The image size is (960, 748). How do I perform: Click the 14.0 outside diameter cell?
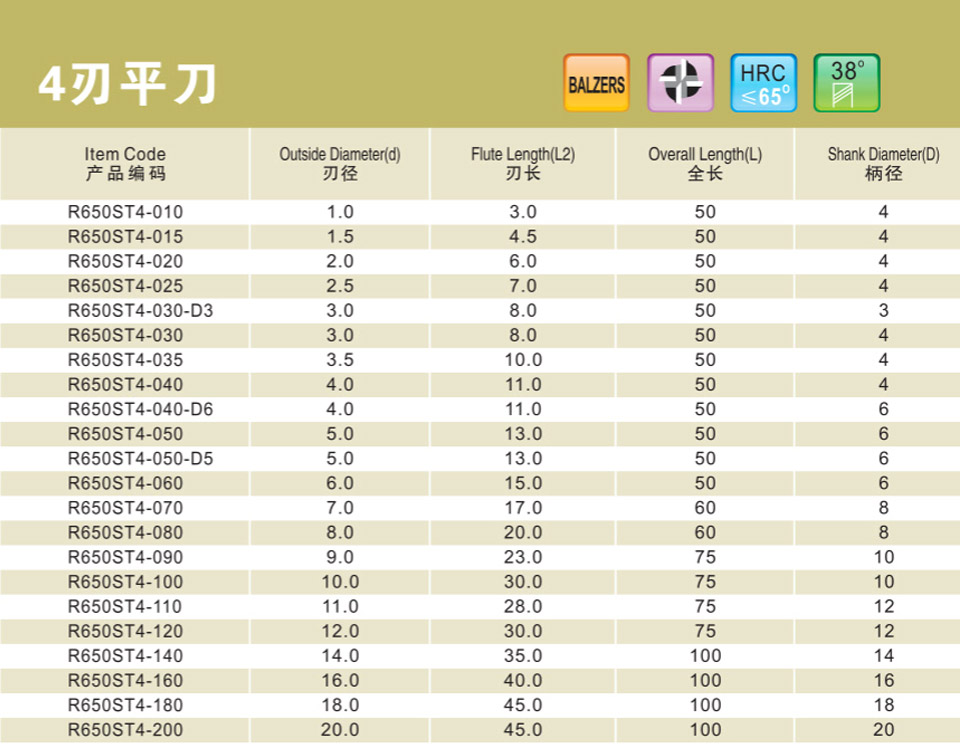point(340,656)
